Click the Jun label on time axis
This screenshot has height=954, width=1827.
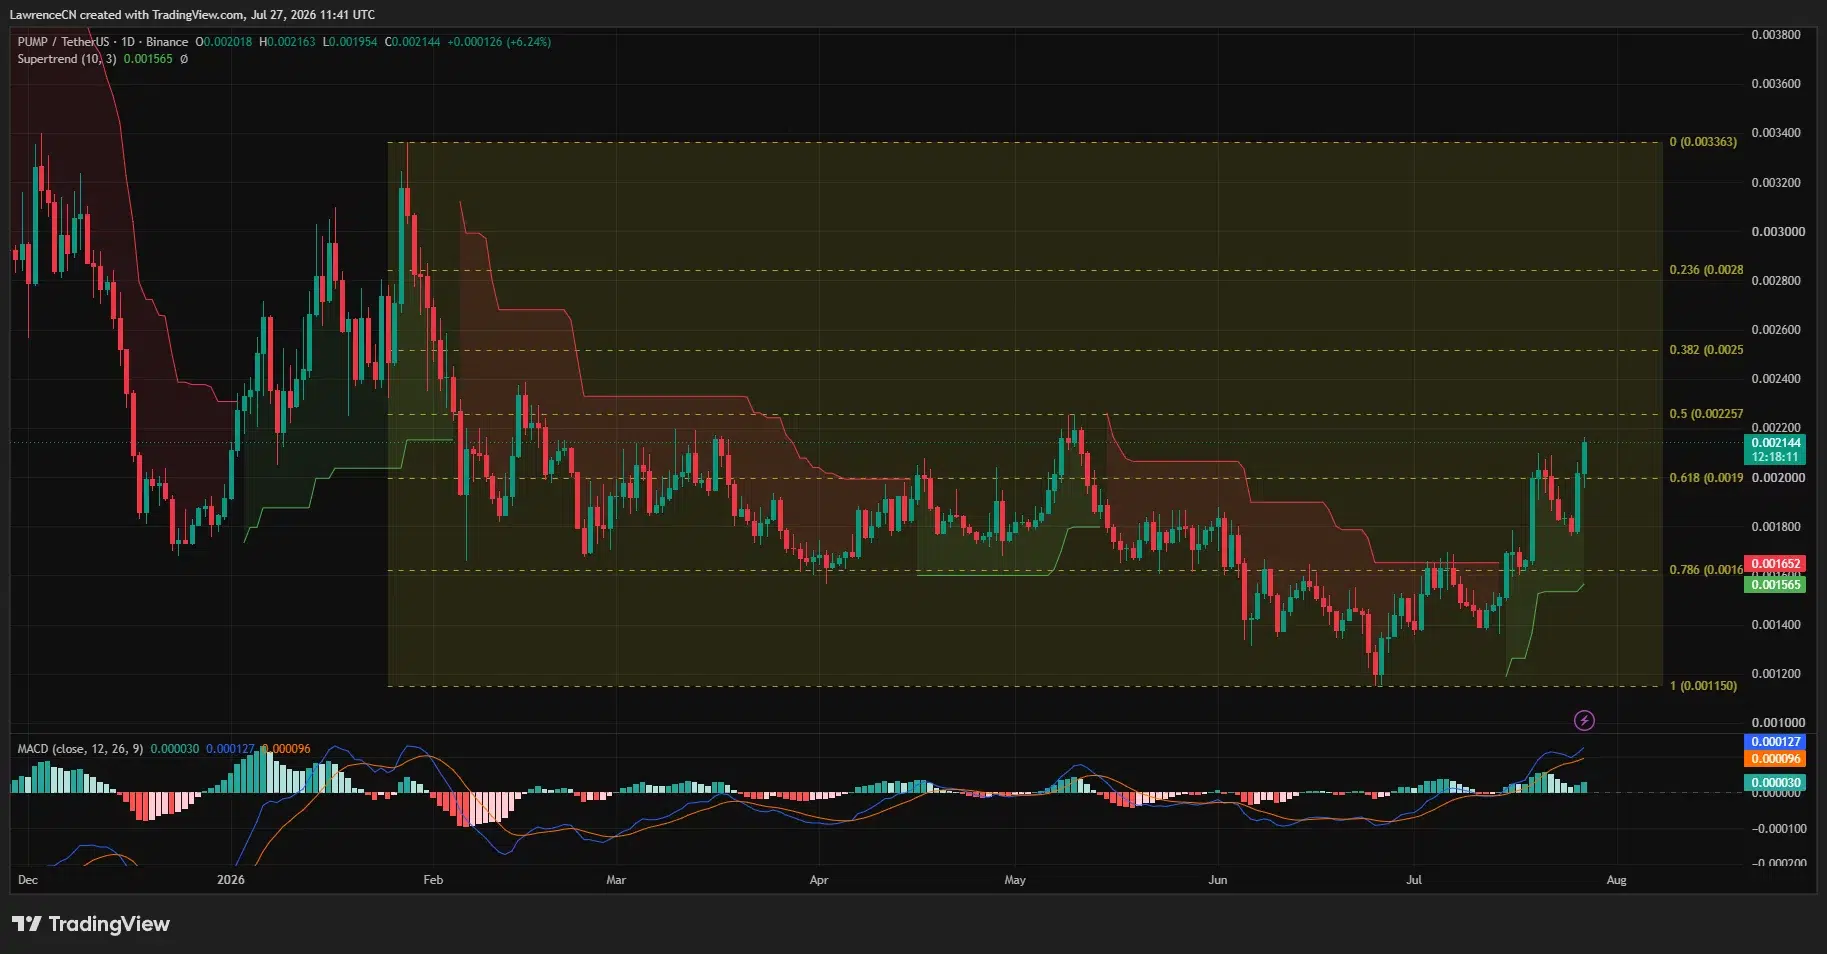[1218, 880]
